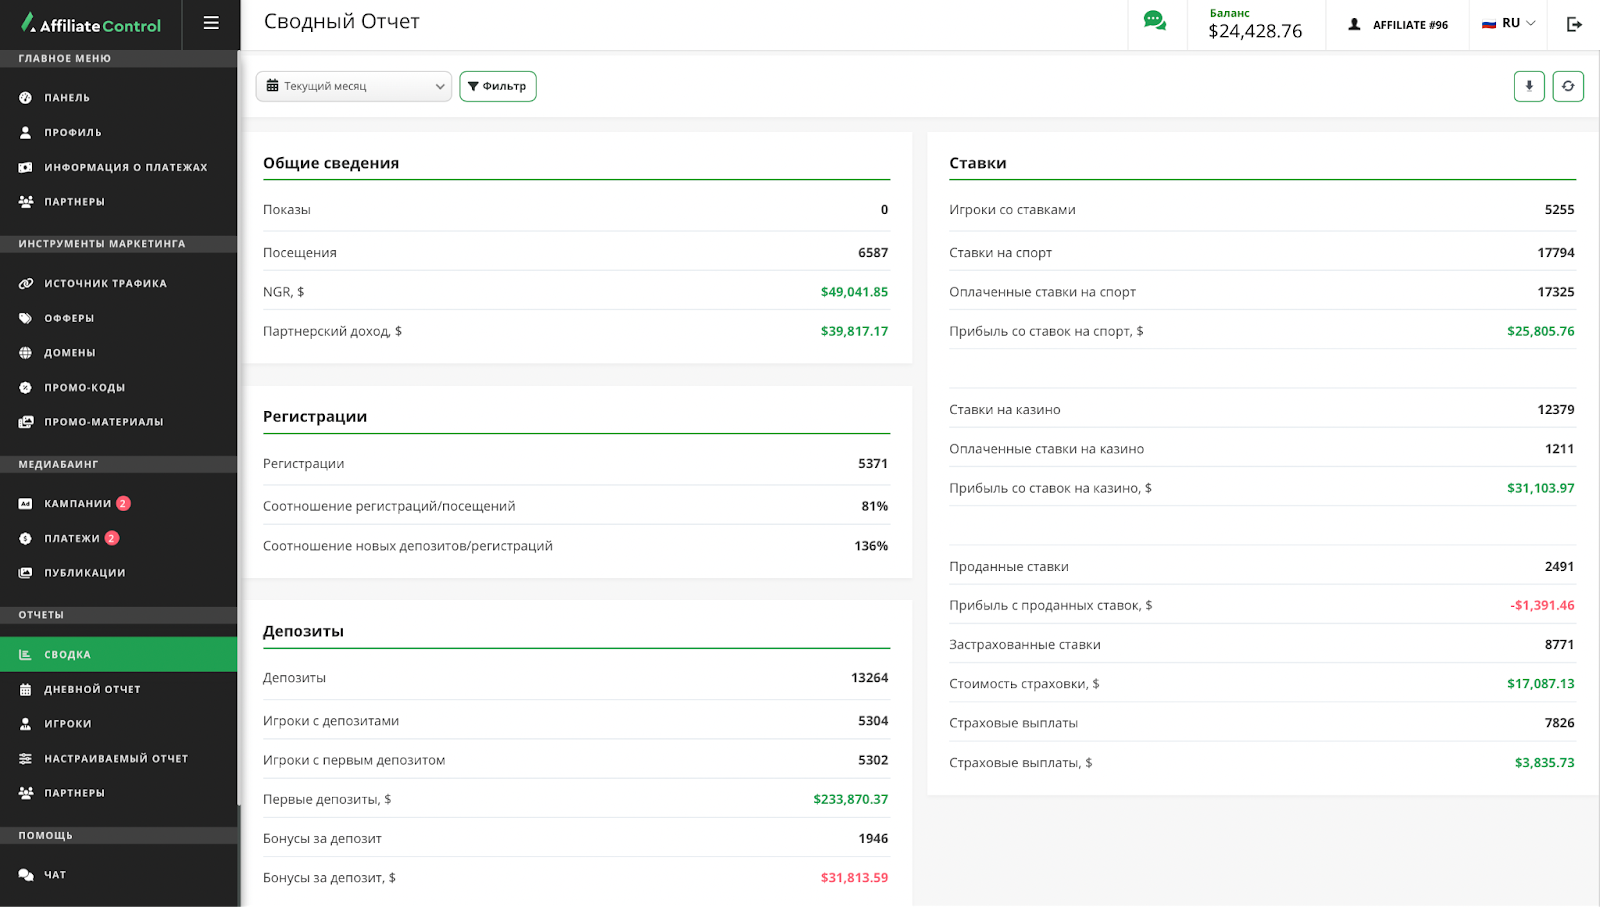Click the user icon next to AFFILIATE #96
Screen dimensions: 1600x907
pos(1355,24)
